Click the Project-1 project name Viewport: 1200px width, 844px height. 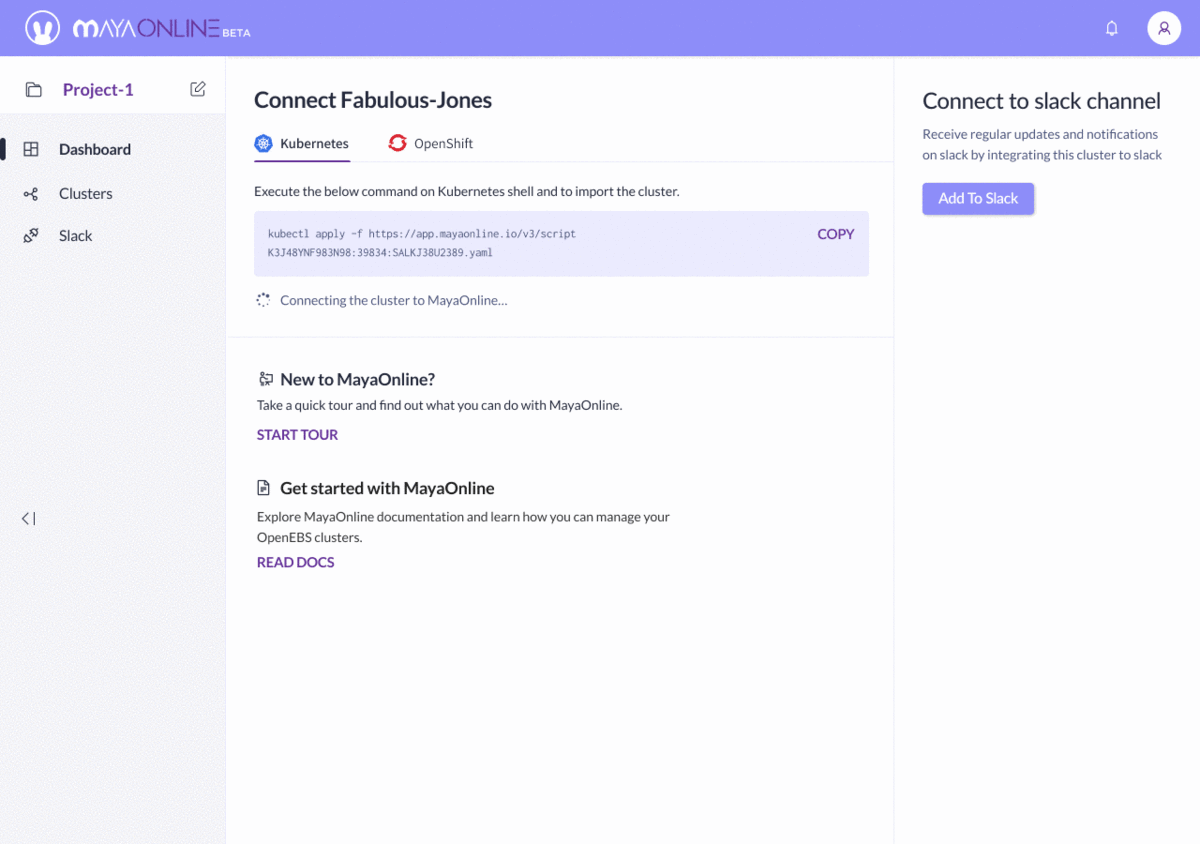(x=98, y=90)
